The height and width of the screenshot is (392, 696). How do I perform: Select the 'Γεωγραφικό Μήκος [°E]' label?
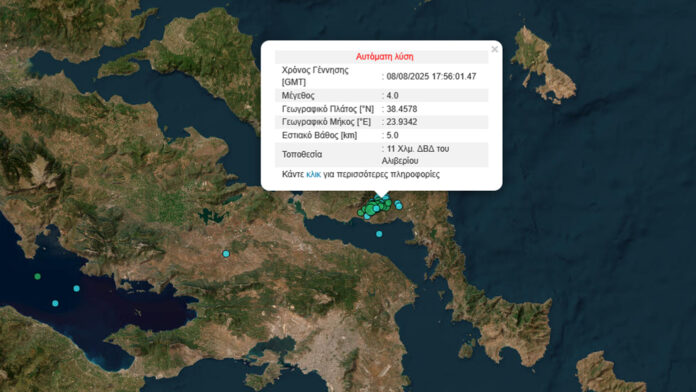coord(326,122)
